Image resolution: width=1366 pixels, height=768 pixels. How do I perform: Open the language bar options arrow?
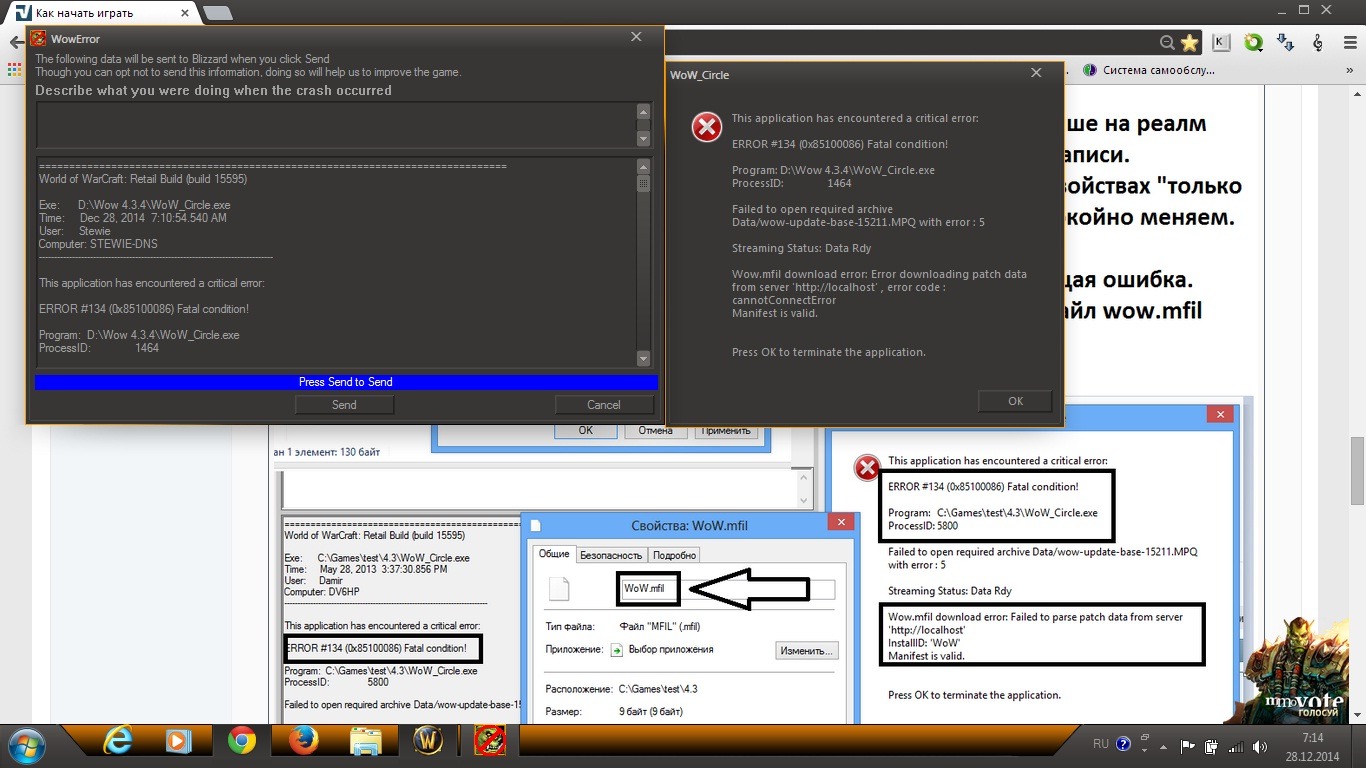coord(1144,751)
